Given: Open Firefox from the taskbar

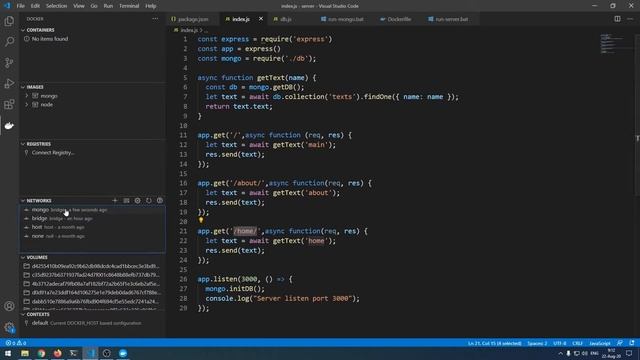Looking at the screenshot, I should (x=58, y=353).
